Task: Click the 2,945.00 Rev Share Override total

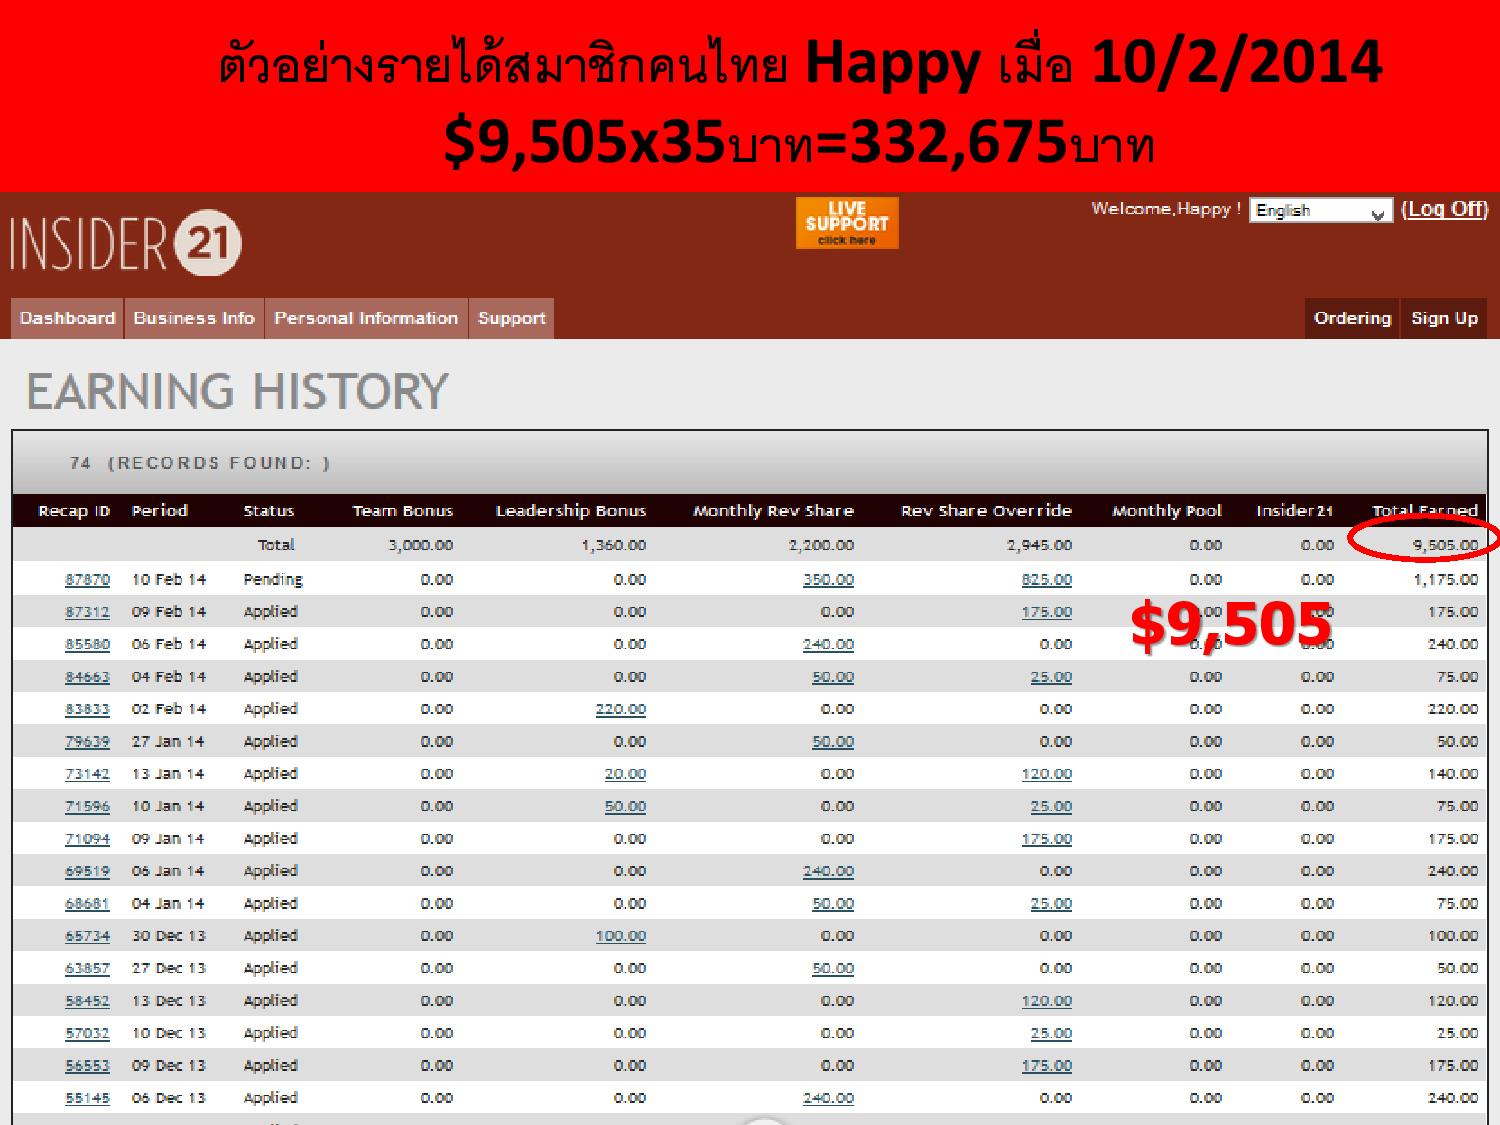Action: coord(1040,545)
